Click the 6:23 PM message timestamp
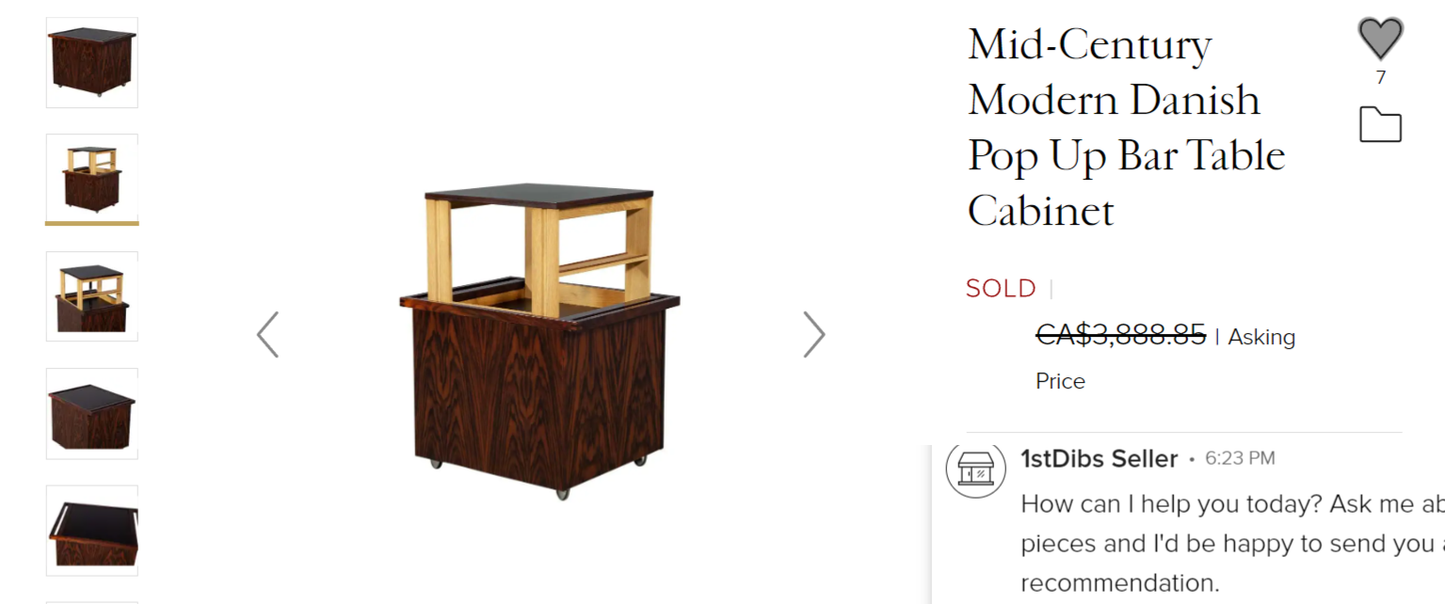This screenshot has width=1445, height=604. 1240,459
